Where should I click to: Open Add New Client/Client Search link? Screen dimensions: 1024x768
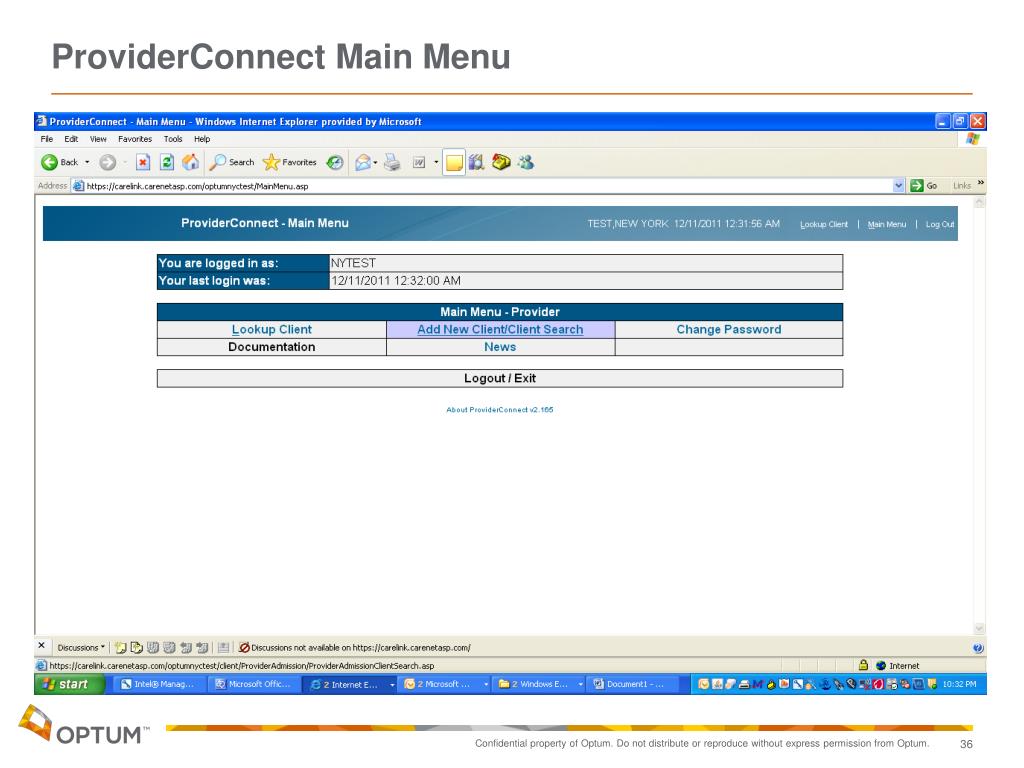(x=500, y=329)
